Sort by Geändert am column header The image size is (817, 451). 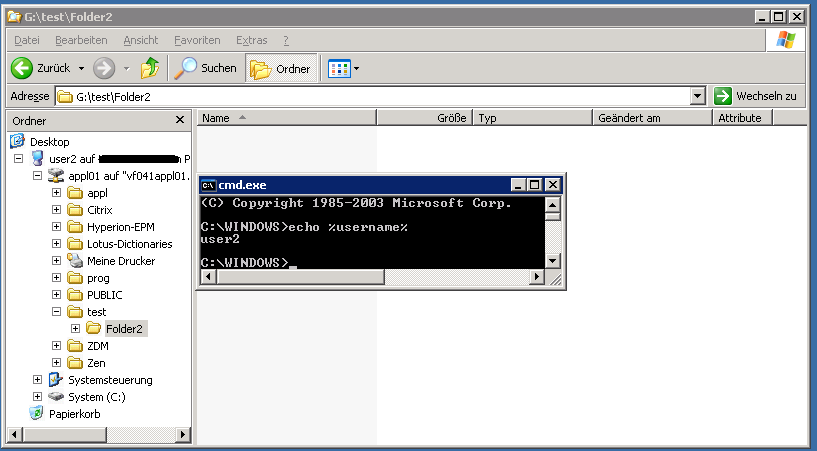pyautogui.click(x=653, y=118)
